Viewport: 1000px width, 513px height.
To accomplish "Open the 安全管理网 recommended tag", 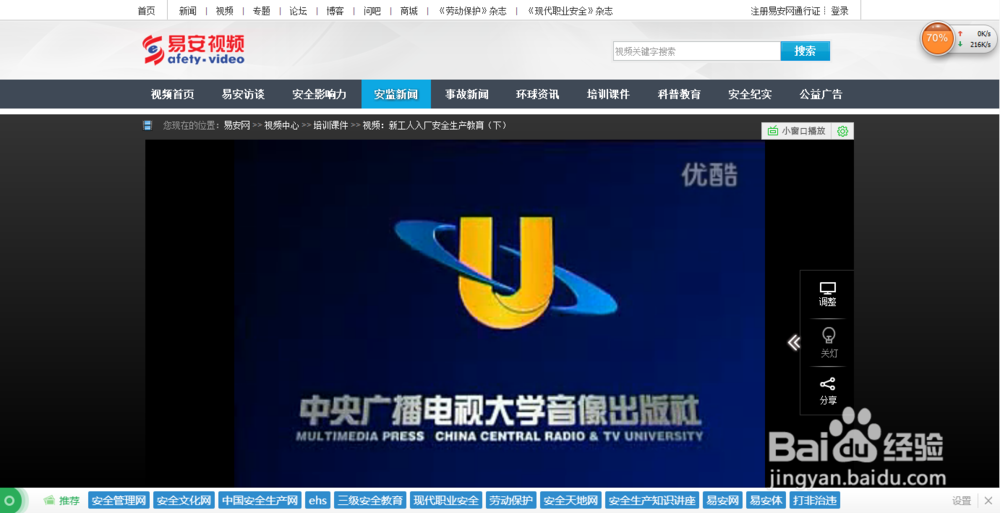I will (x=119, y=500).
